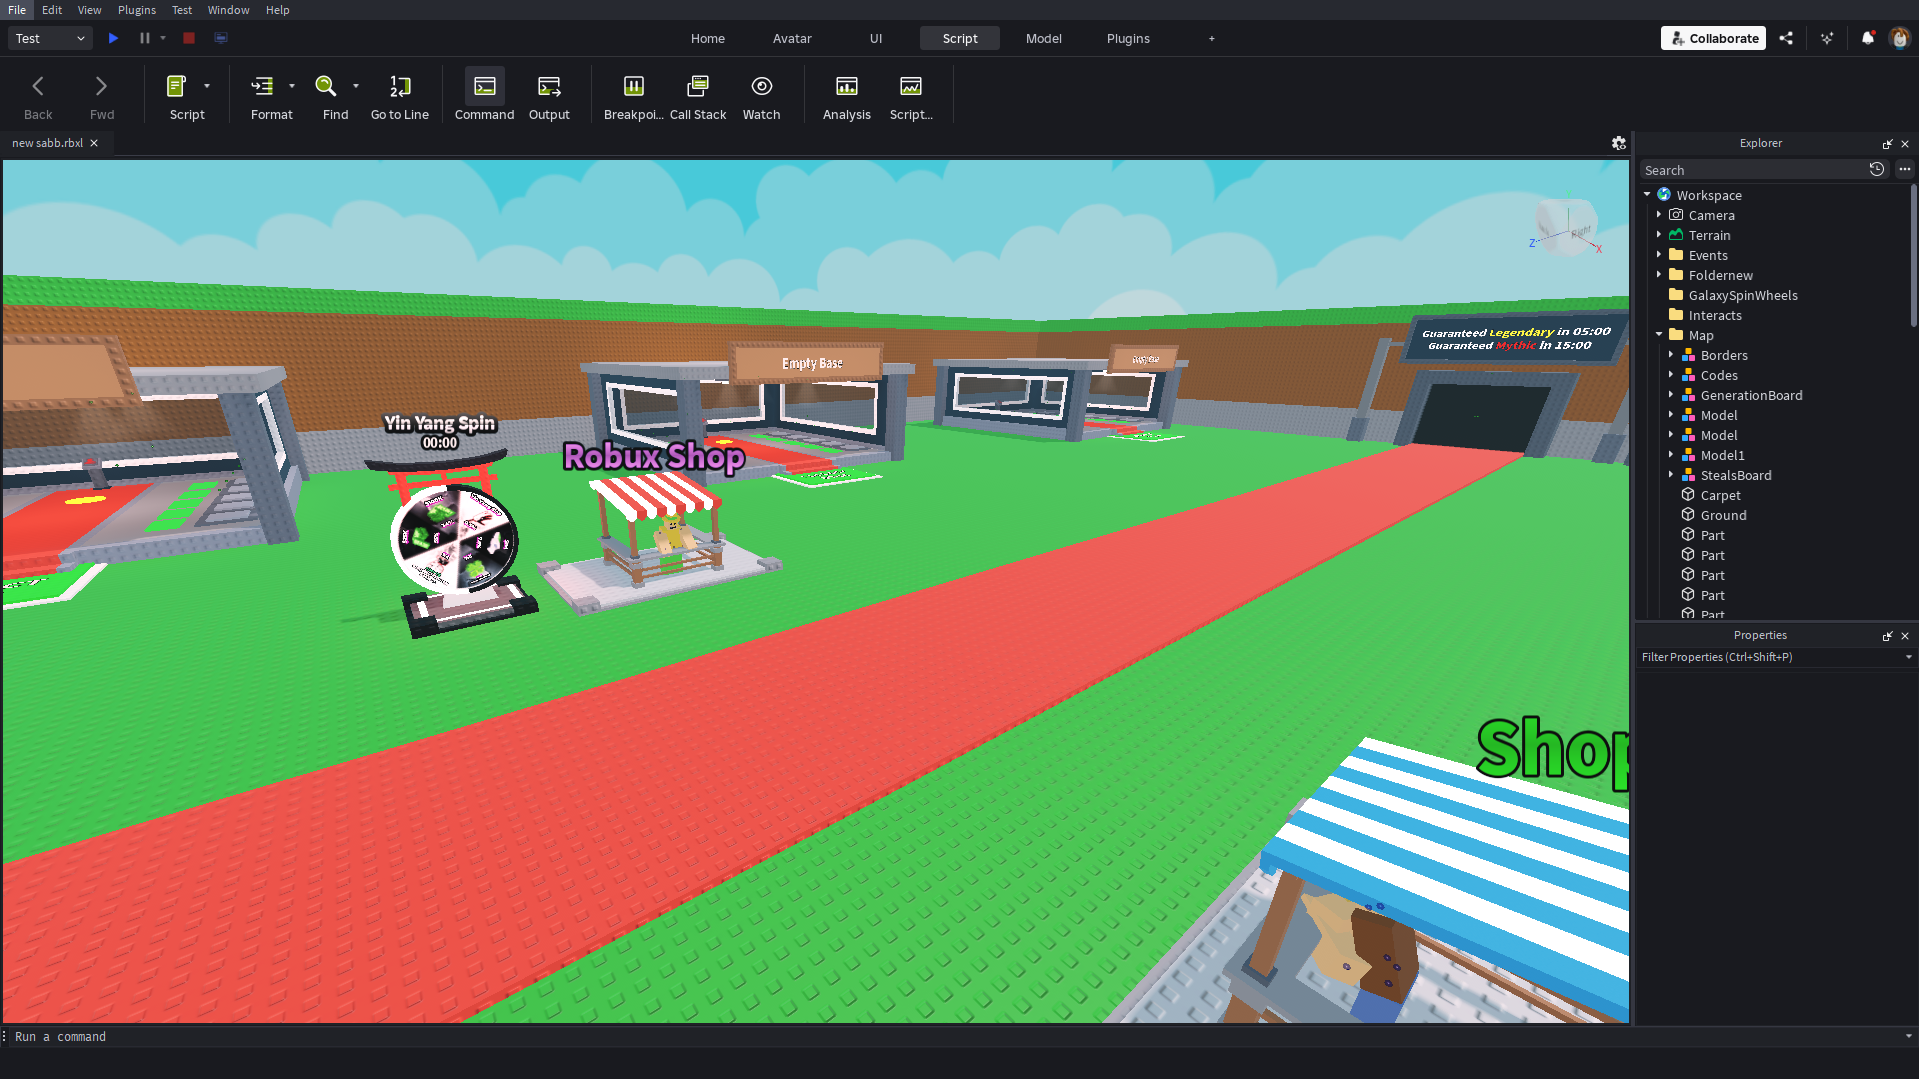Open the Watch window
This screenshot has height=1079, width=1919.
click(x=761, y=95)
